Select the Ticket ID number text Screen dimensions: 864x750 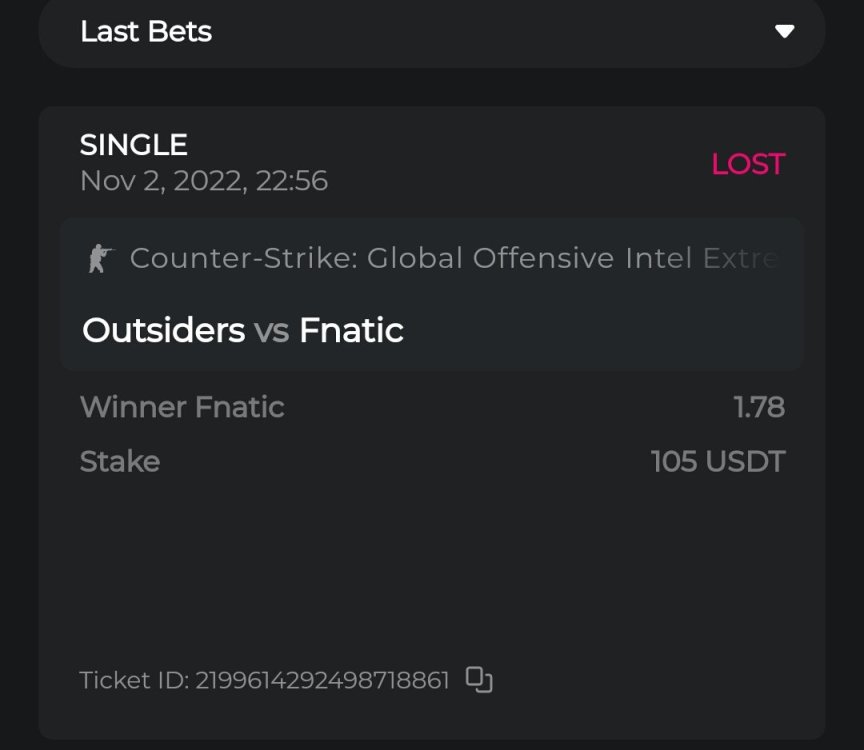click(x=322, y=681)
